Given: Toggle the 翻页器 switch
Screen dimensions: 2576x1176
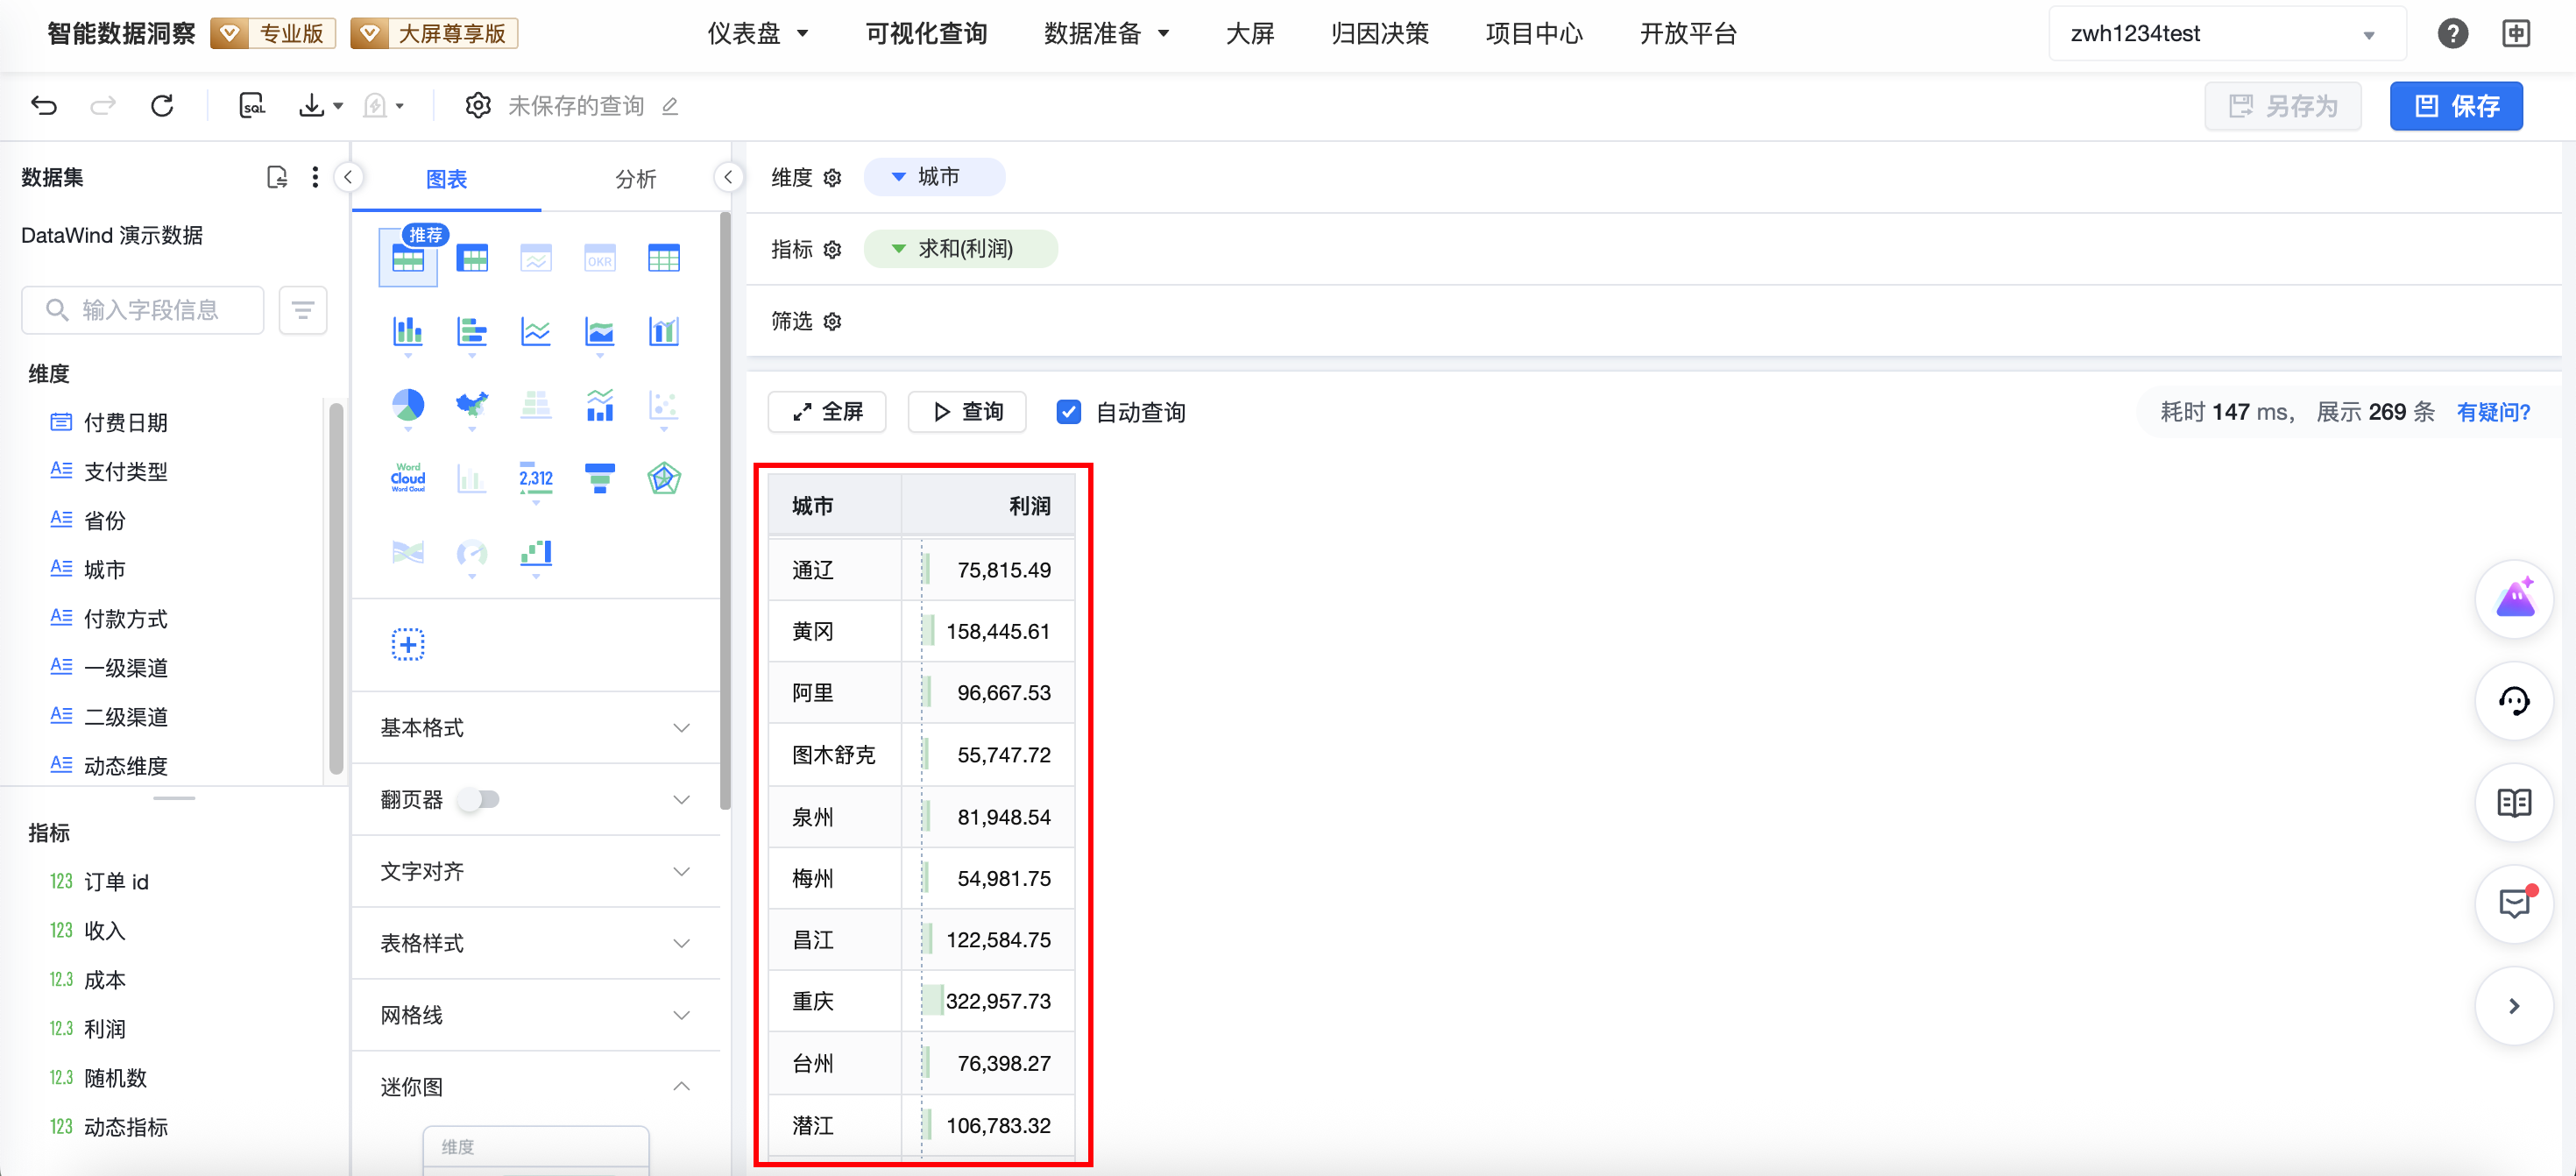Looking at the screenshot, I should [x=479, y=799].
